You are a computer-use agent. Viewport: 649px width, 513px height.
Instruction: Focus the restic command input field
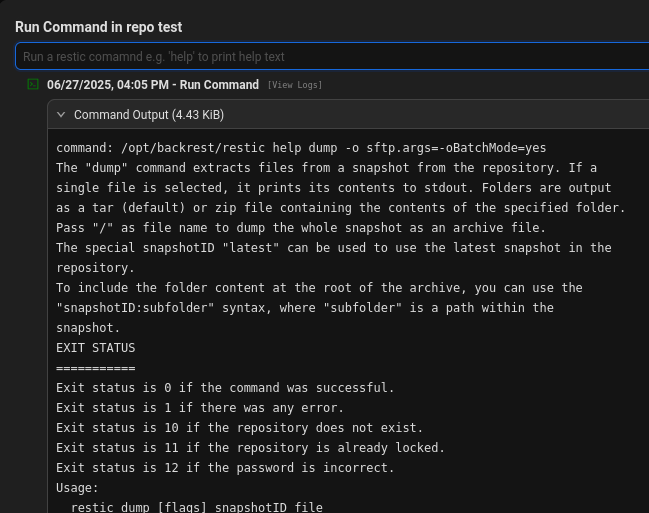[x=330, y=57]
